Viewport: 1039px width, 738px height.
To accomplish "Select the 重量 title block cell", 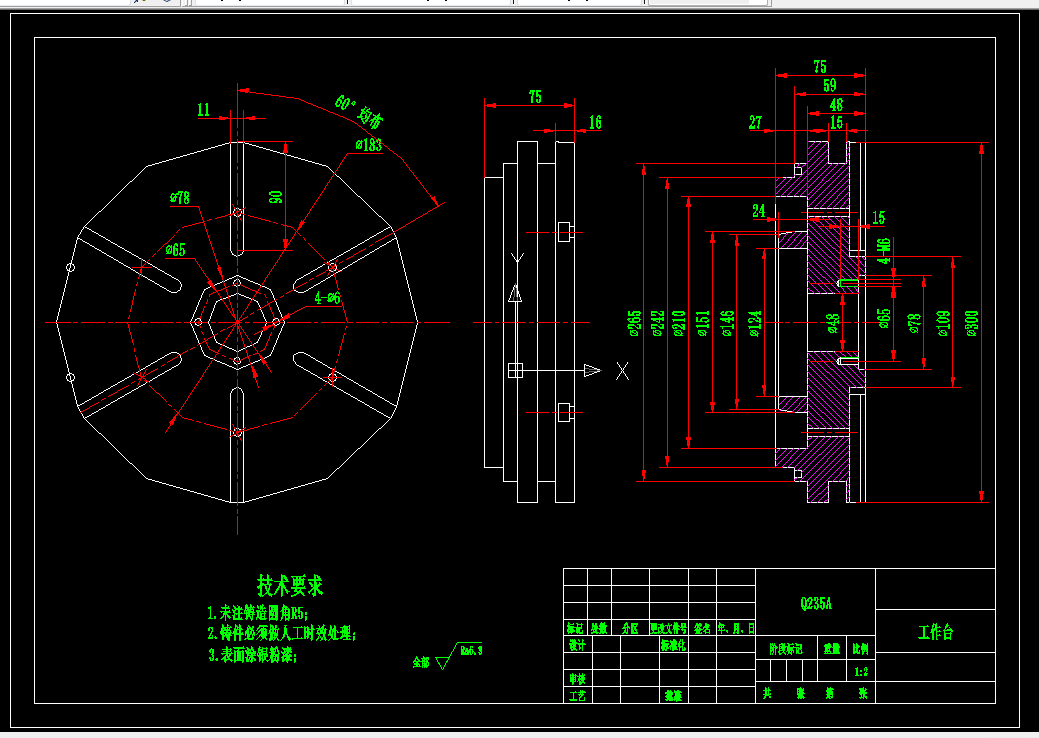I will (x=832, y=649).
